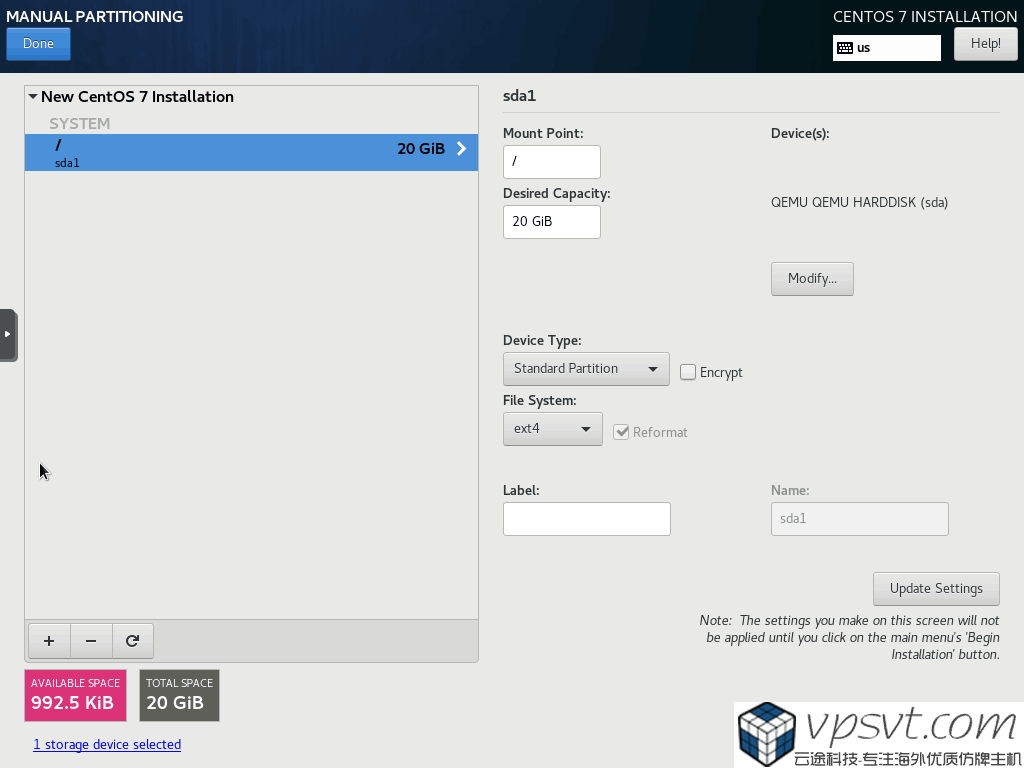Click the cube logo at bottom right

pyautogui.click(x=766, y=733)
